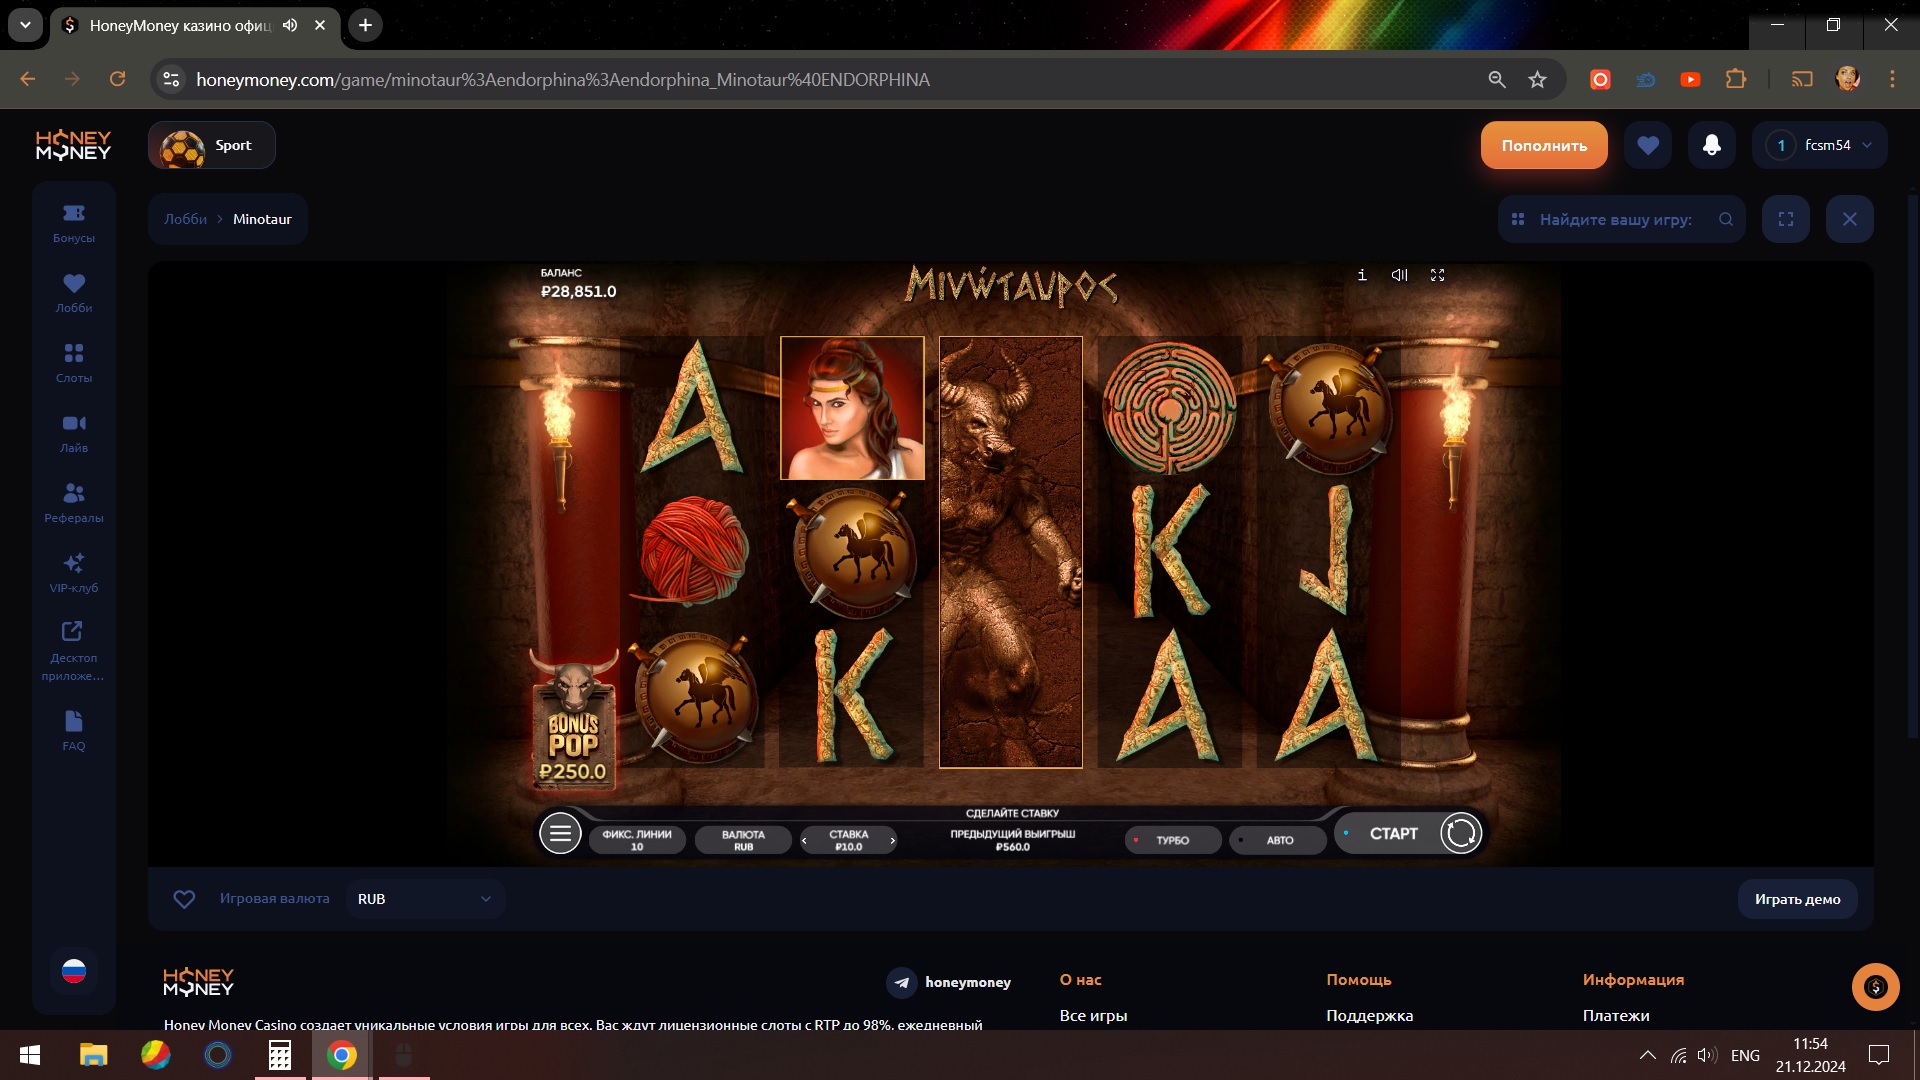Image resolution: width=1920 pixels, height=1080 pixels.
Task: Open Chrome profile avatar
Action: (x=1847, y=79)
